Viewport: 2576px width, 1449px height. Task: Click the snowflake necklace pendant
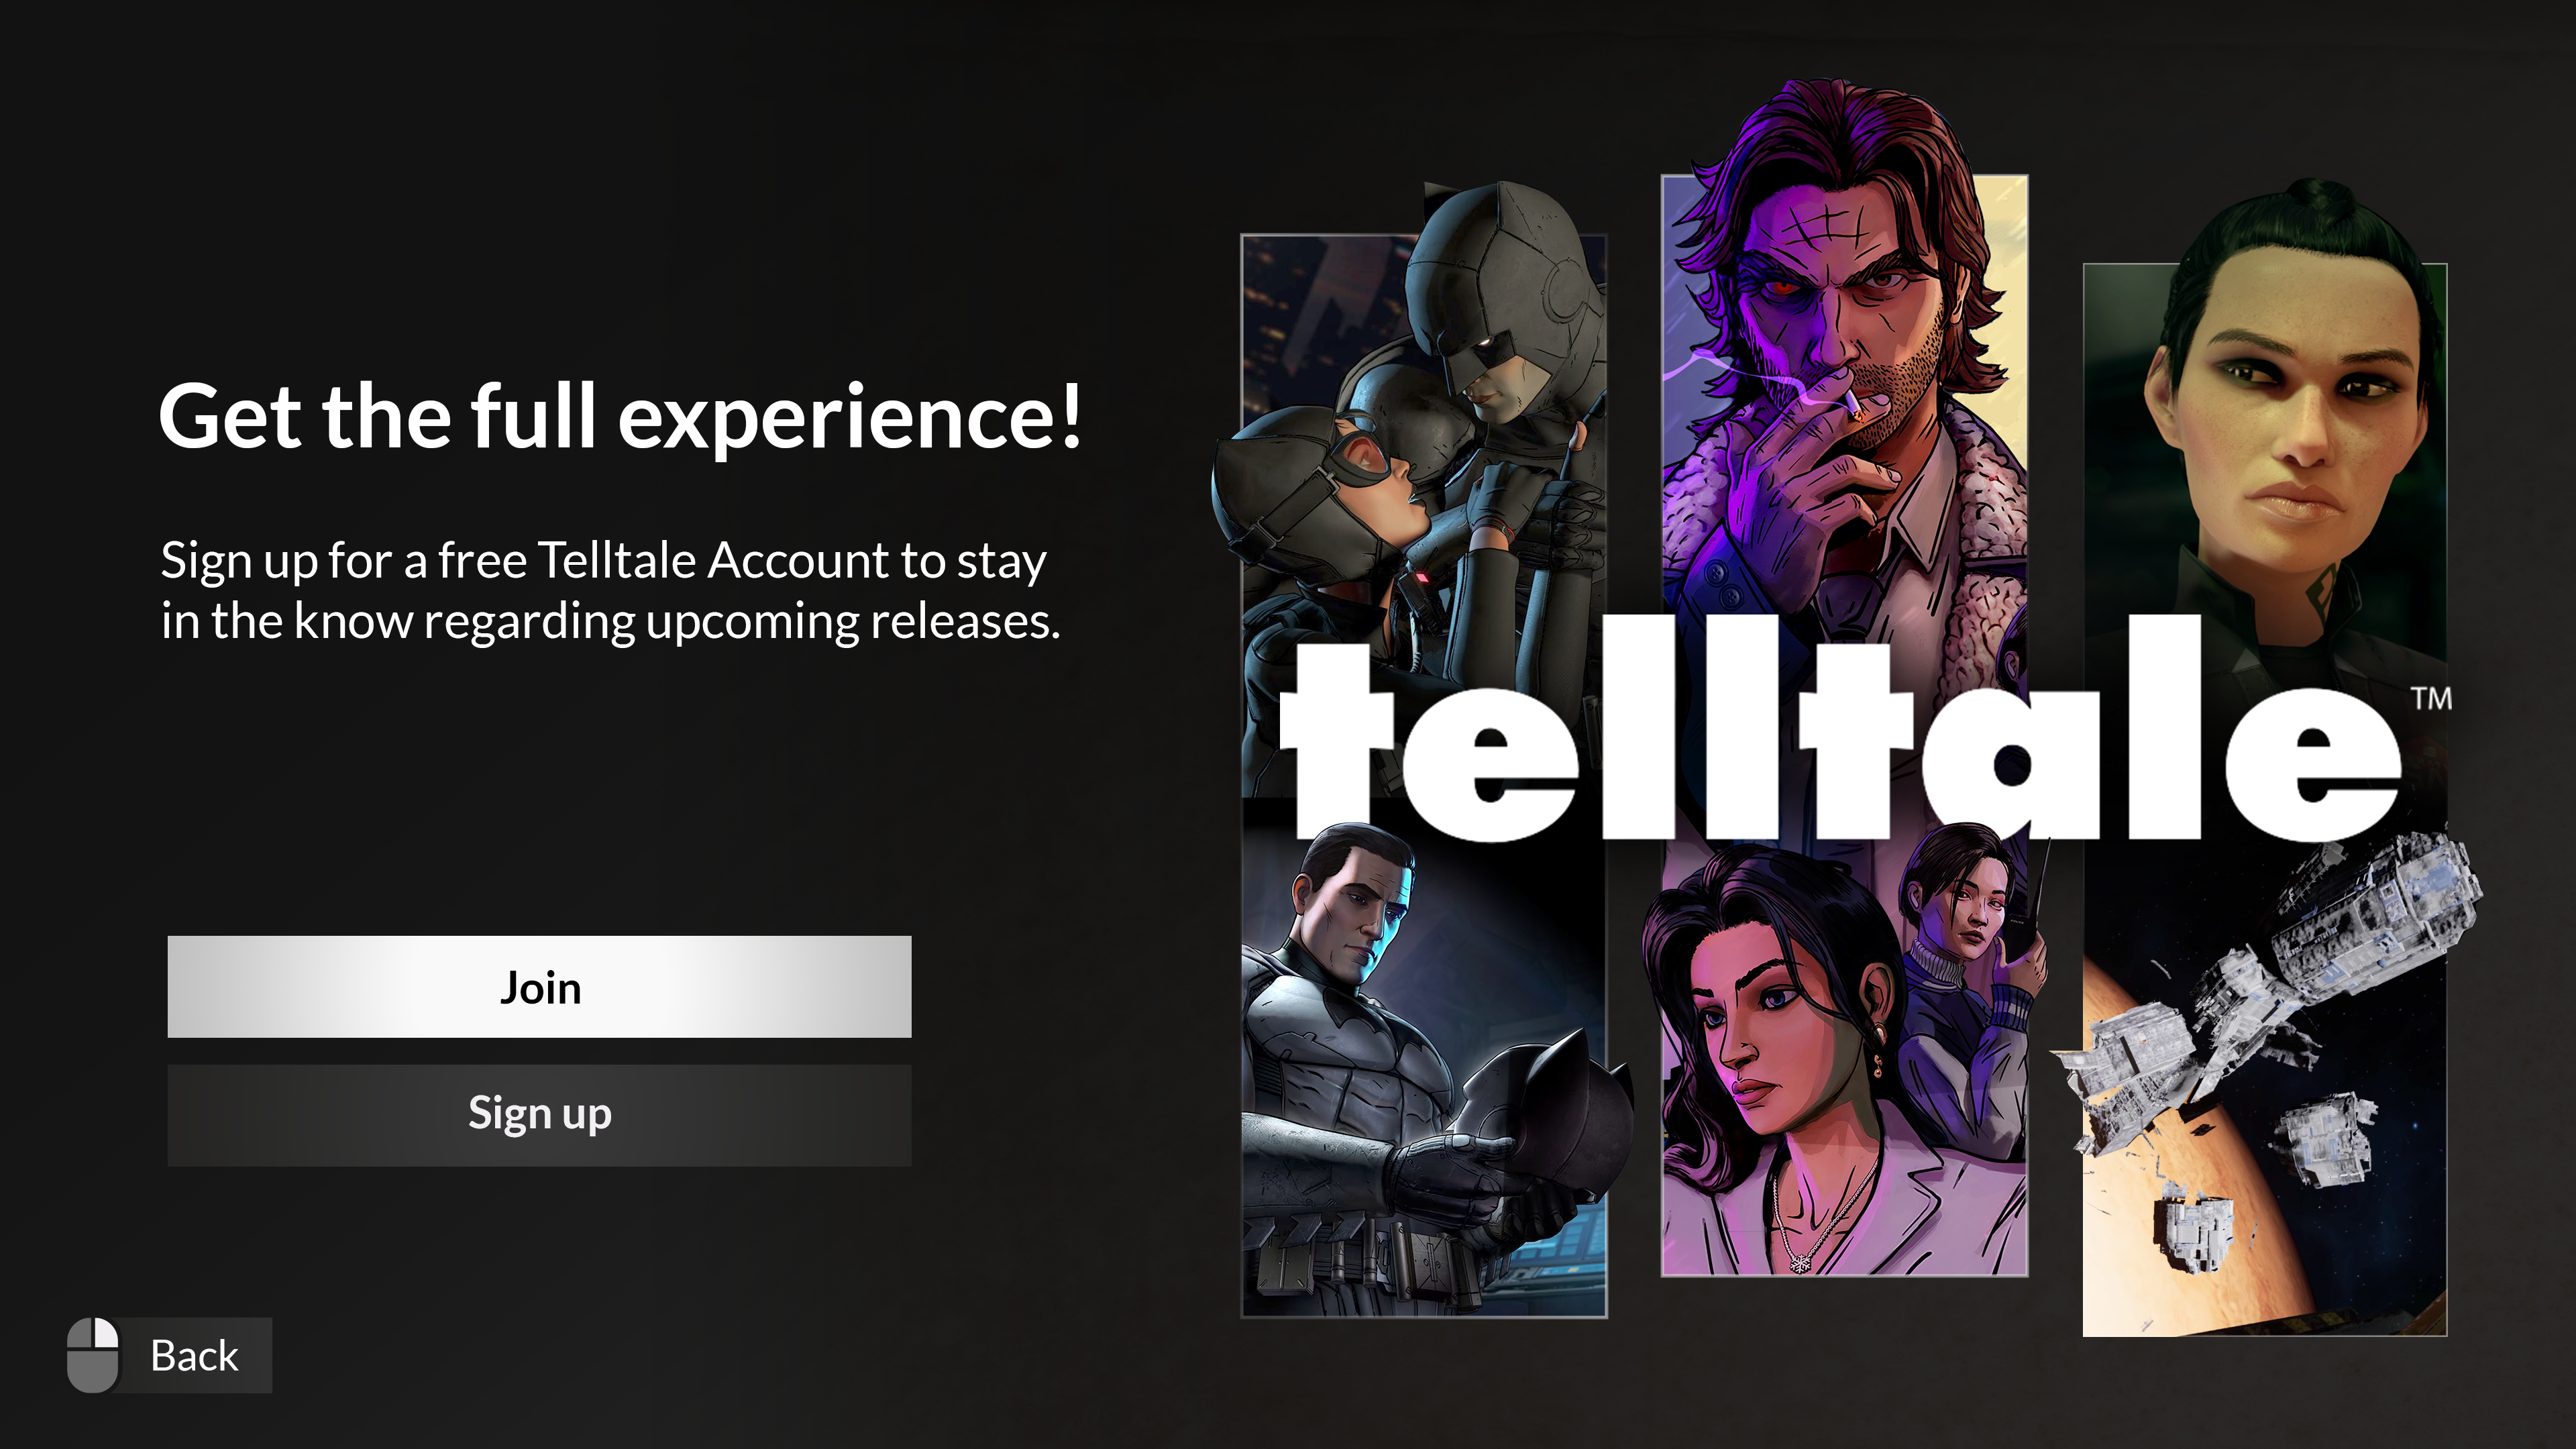(x=1800, y=1263)
